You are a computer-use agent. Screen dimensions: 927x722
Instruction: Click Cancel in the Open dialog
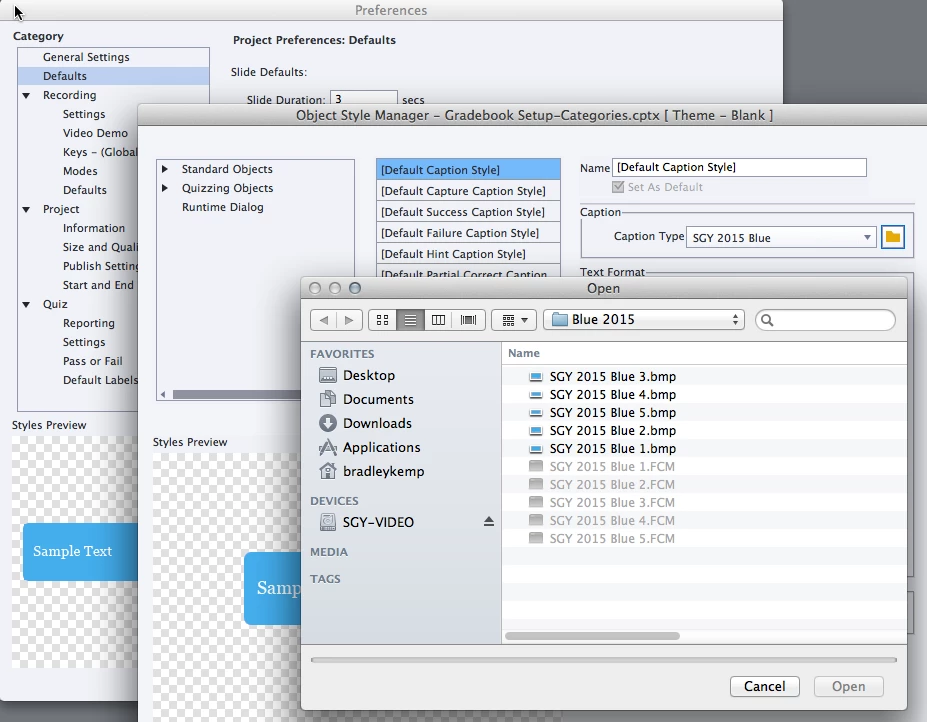click(x=764, y=686)
